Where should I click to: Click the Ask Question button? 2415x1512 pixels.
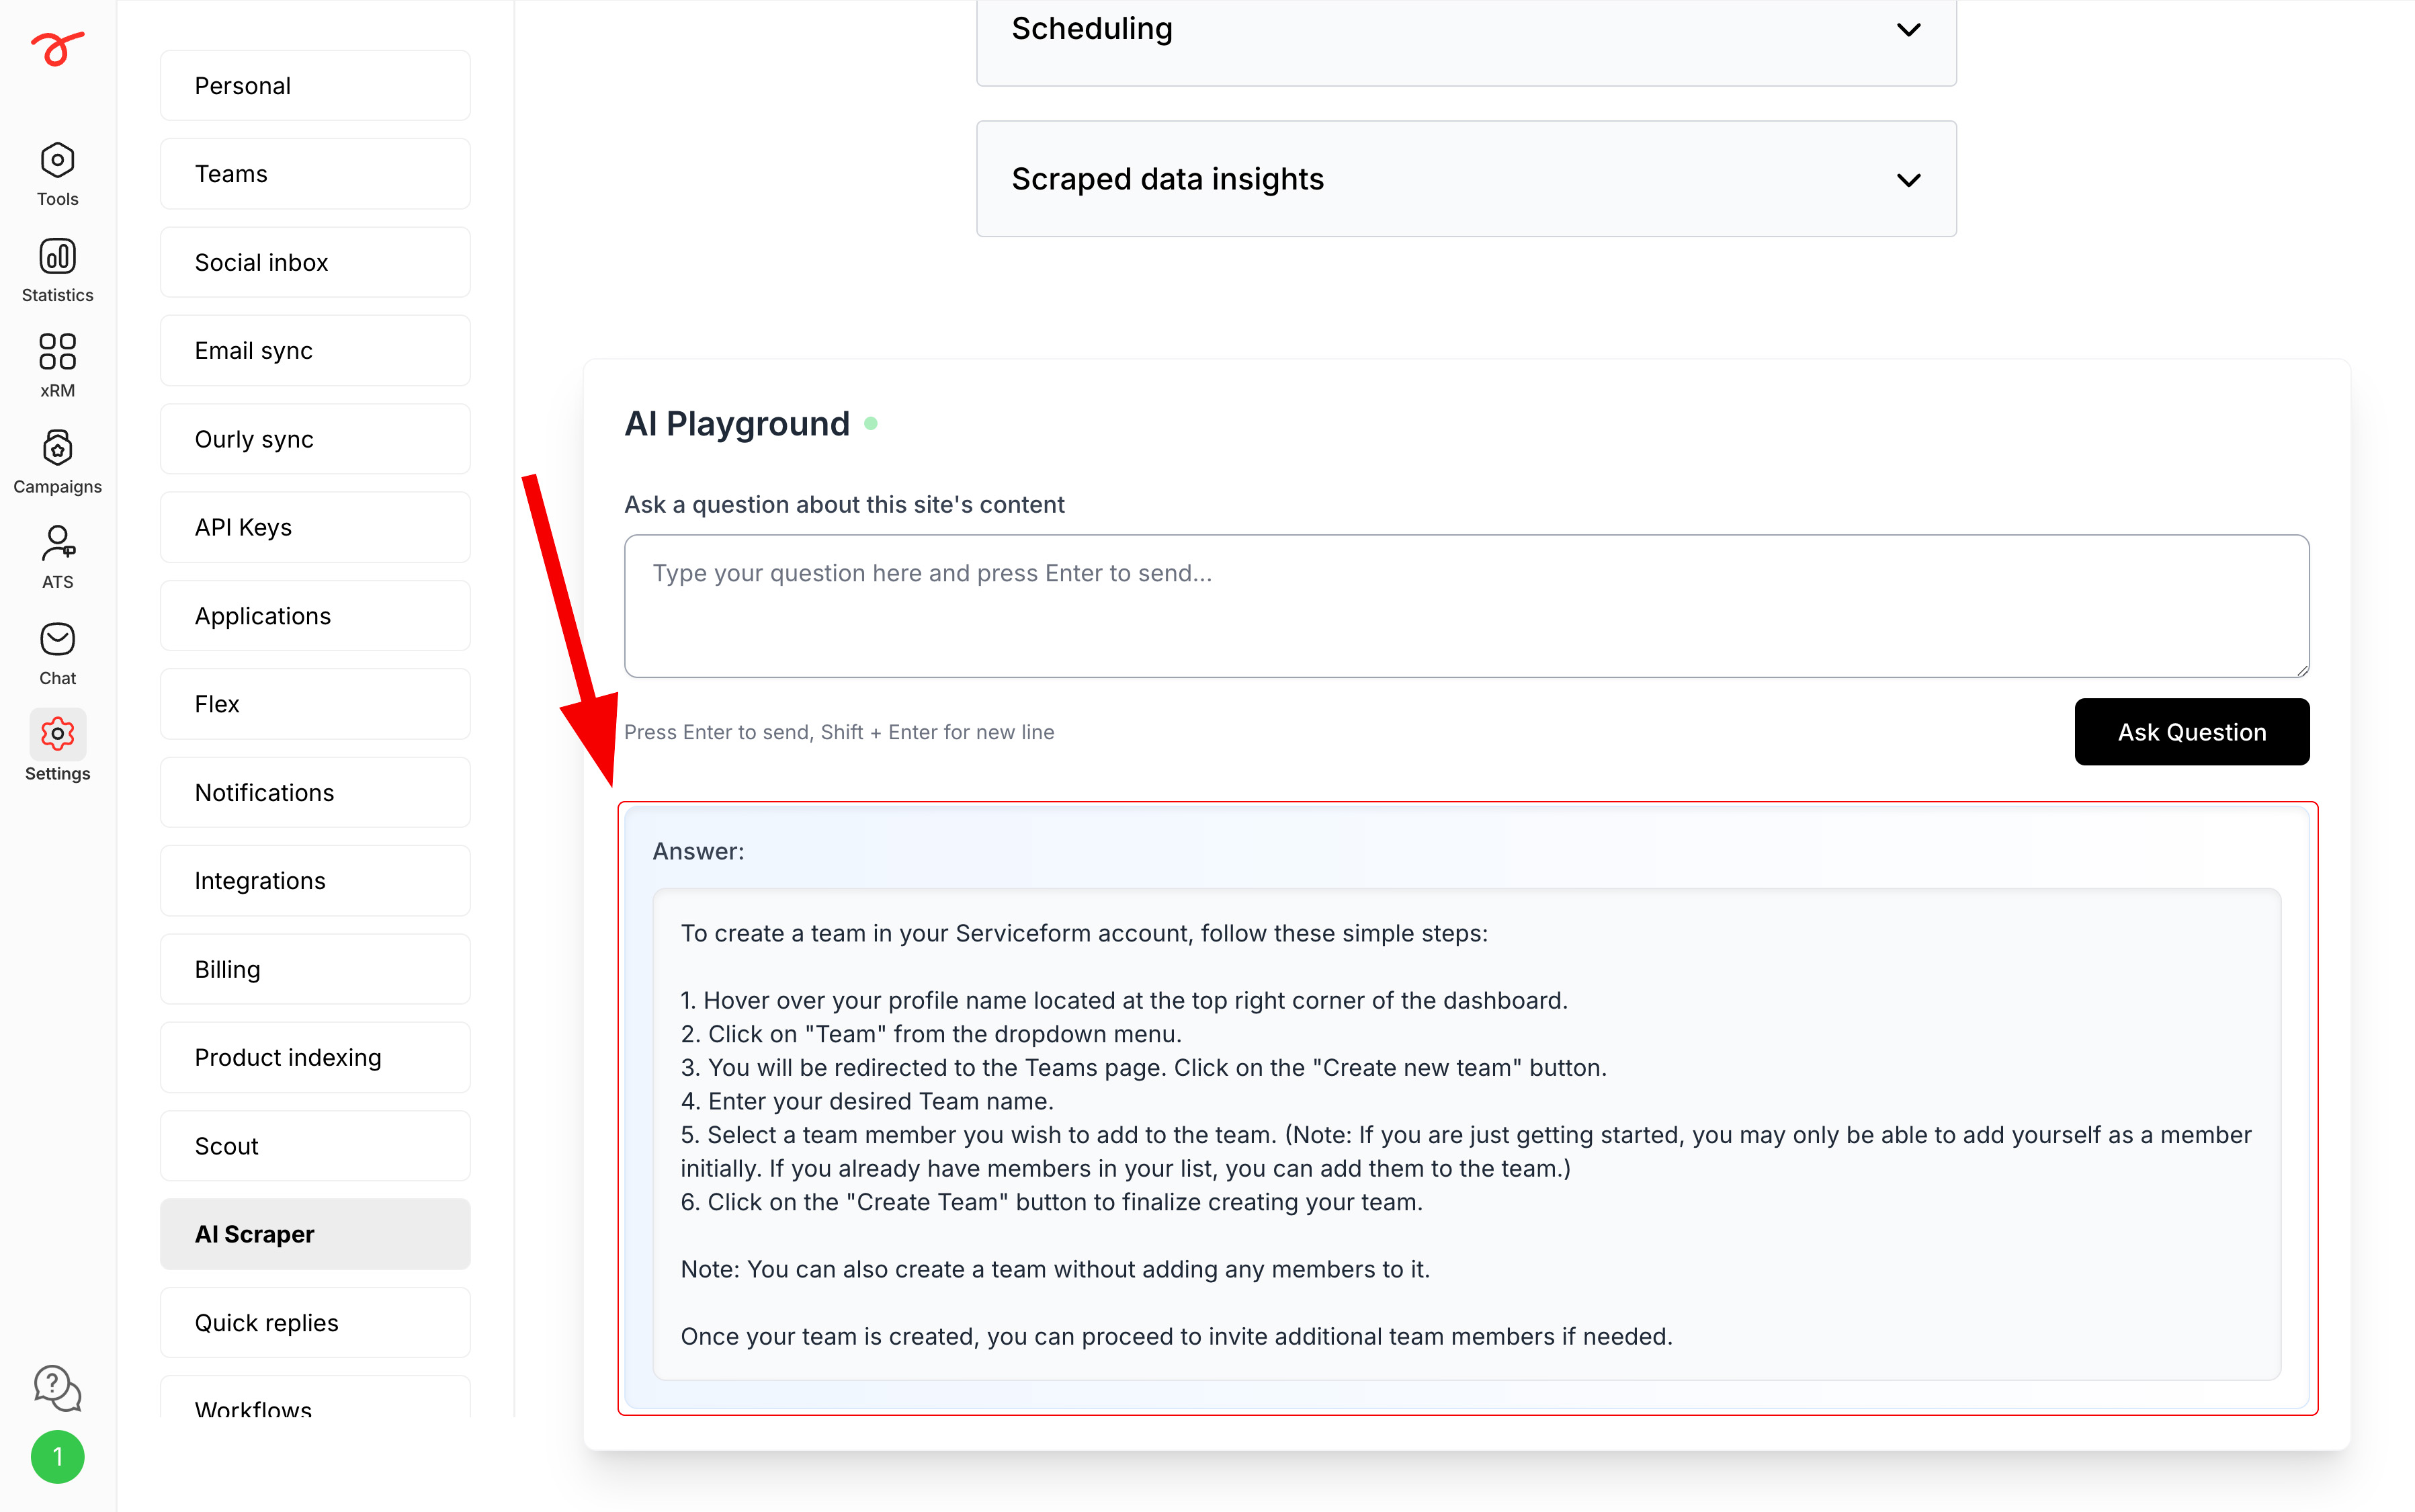click(2191, 732)
